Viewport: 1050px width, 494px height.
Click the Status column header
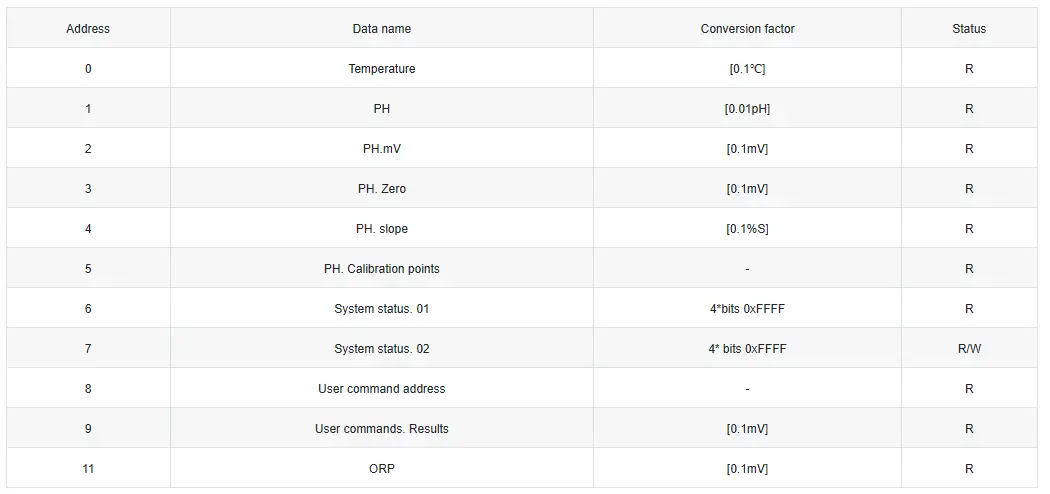pos(969,29)
